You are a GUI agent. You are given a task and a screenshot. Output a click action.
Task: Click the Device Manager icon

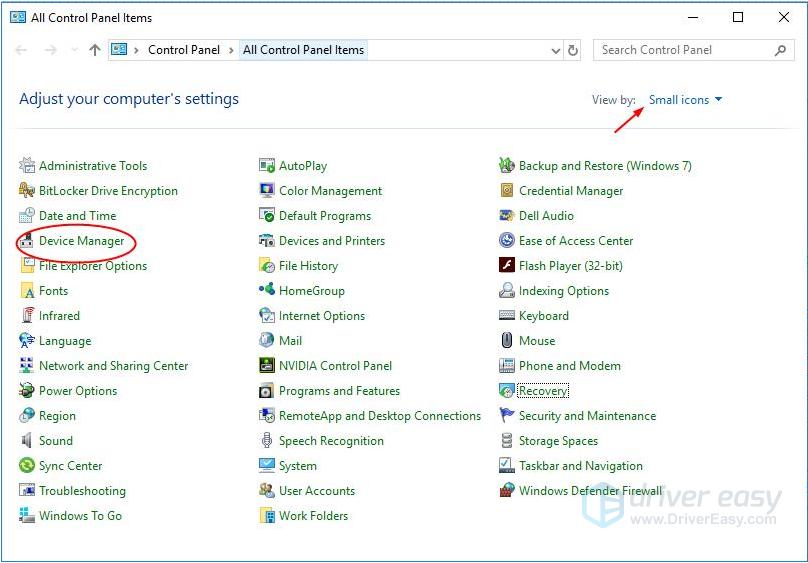28,241
